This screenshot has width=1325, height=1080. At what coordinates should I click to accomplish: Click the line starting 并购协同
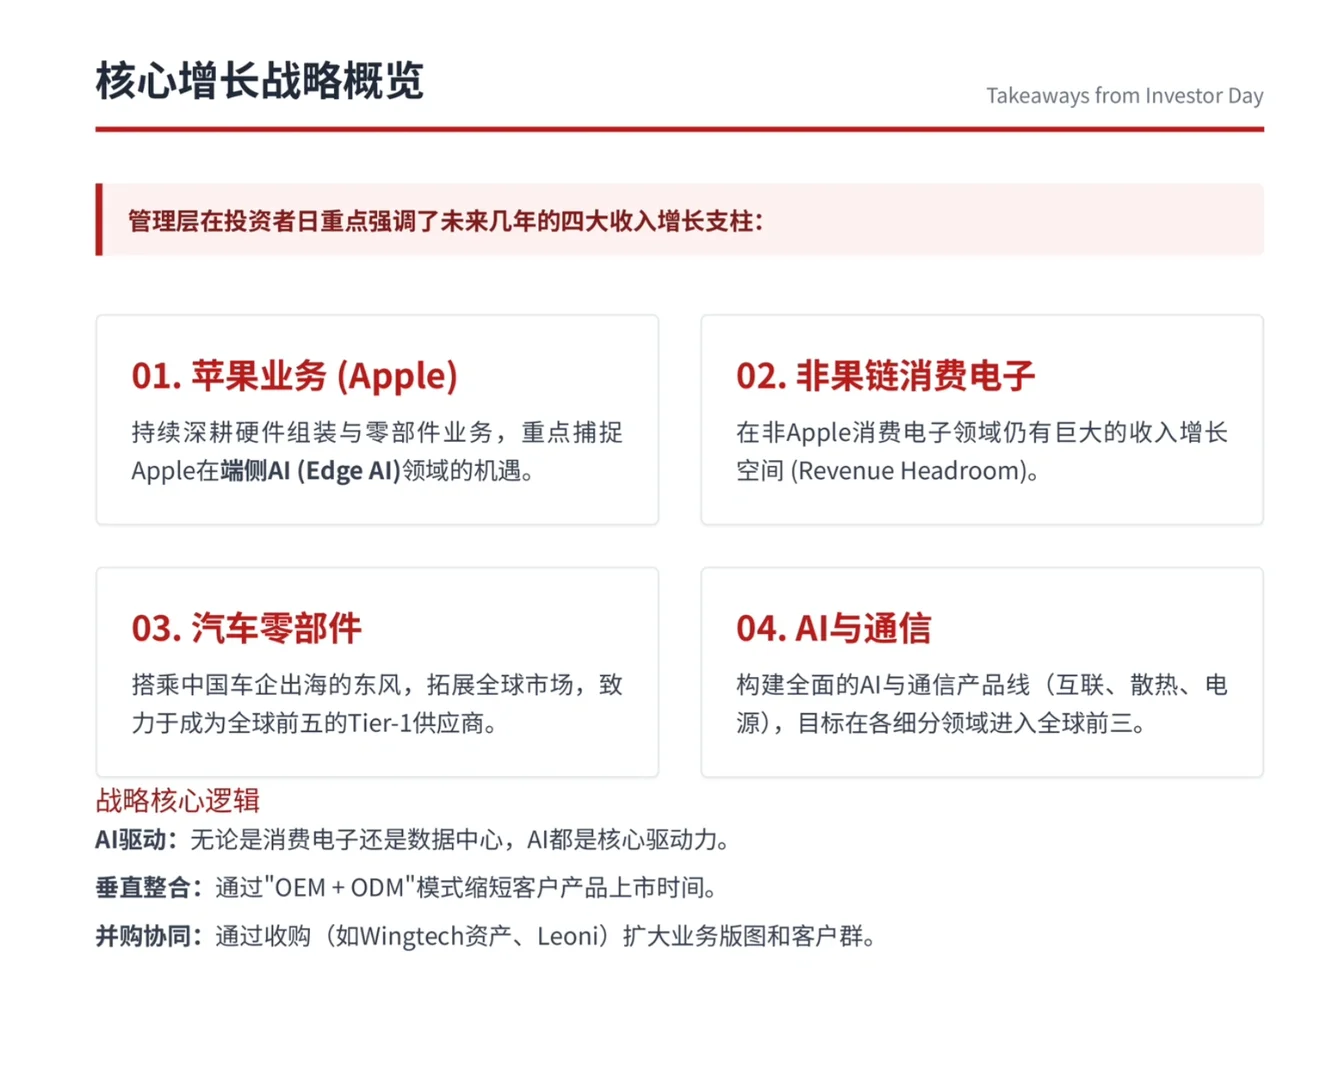(x=487, y=937)
